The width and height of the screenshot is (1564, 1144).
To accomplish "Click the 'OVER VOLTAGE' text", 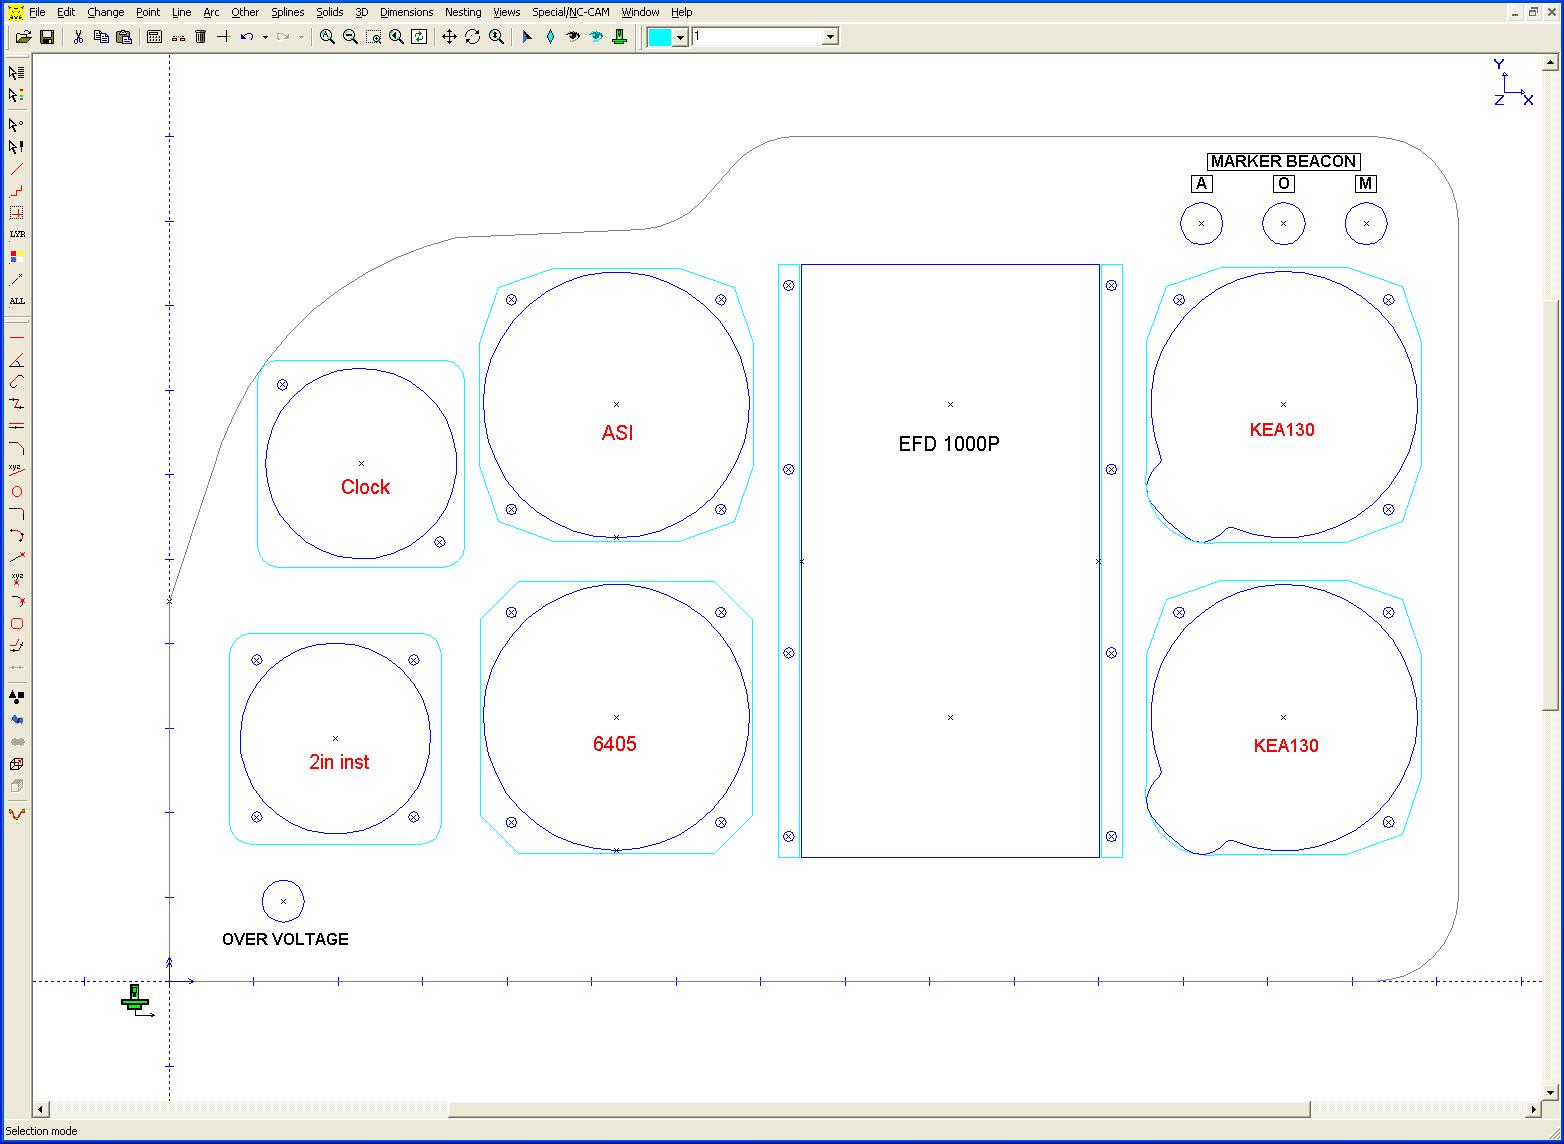I will click(x=285, y=939).
